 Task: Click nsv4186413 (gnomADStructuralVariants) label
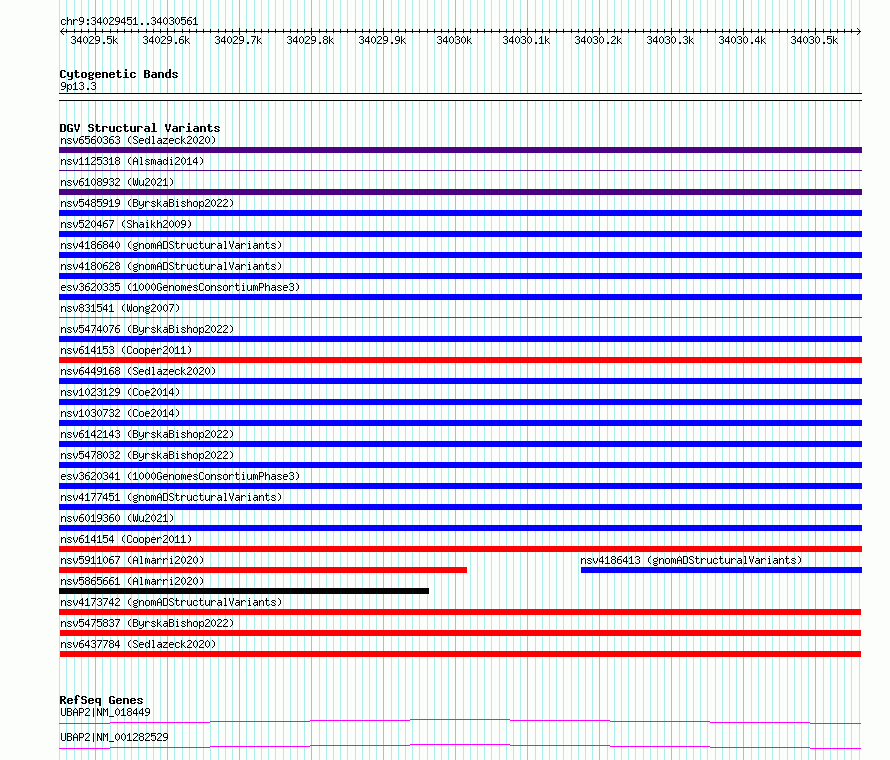pos(691,560)
